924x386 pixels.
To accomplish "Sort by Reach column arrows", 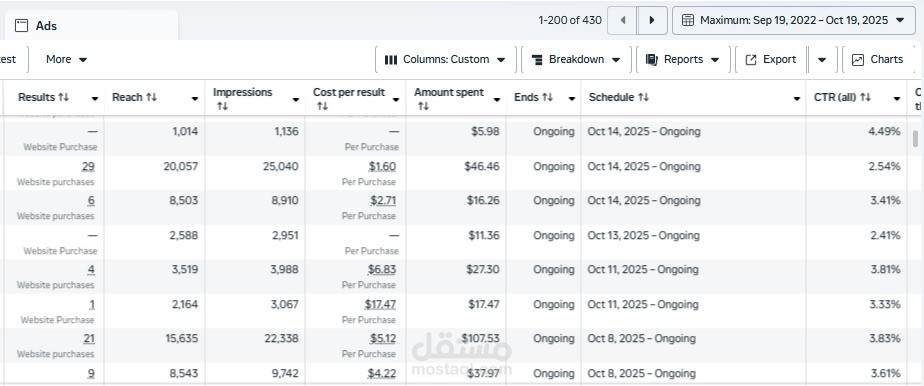I will [151, 97].
